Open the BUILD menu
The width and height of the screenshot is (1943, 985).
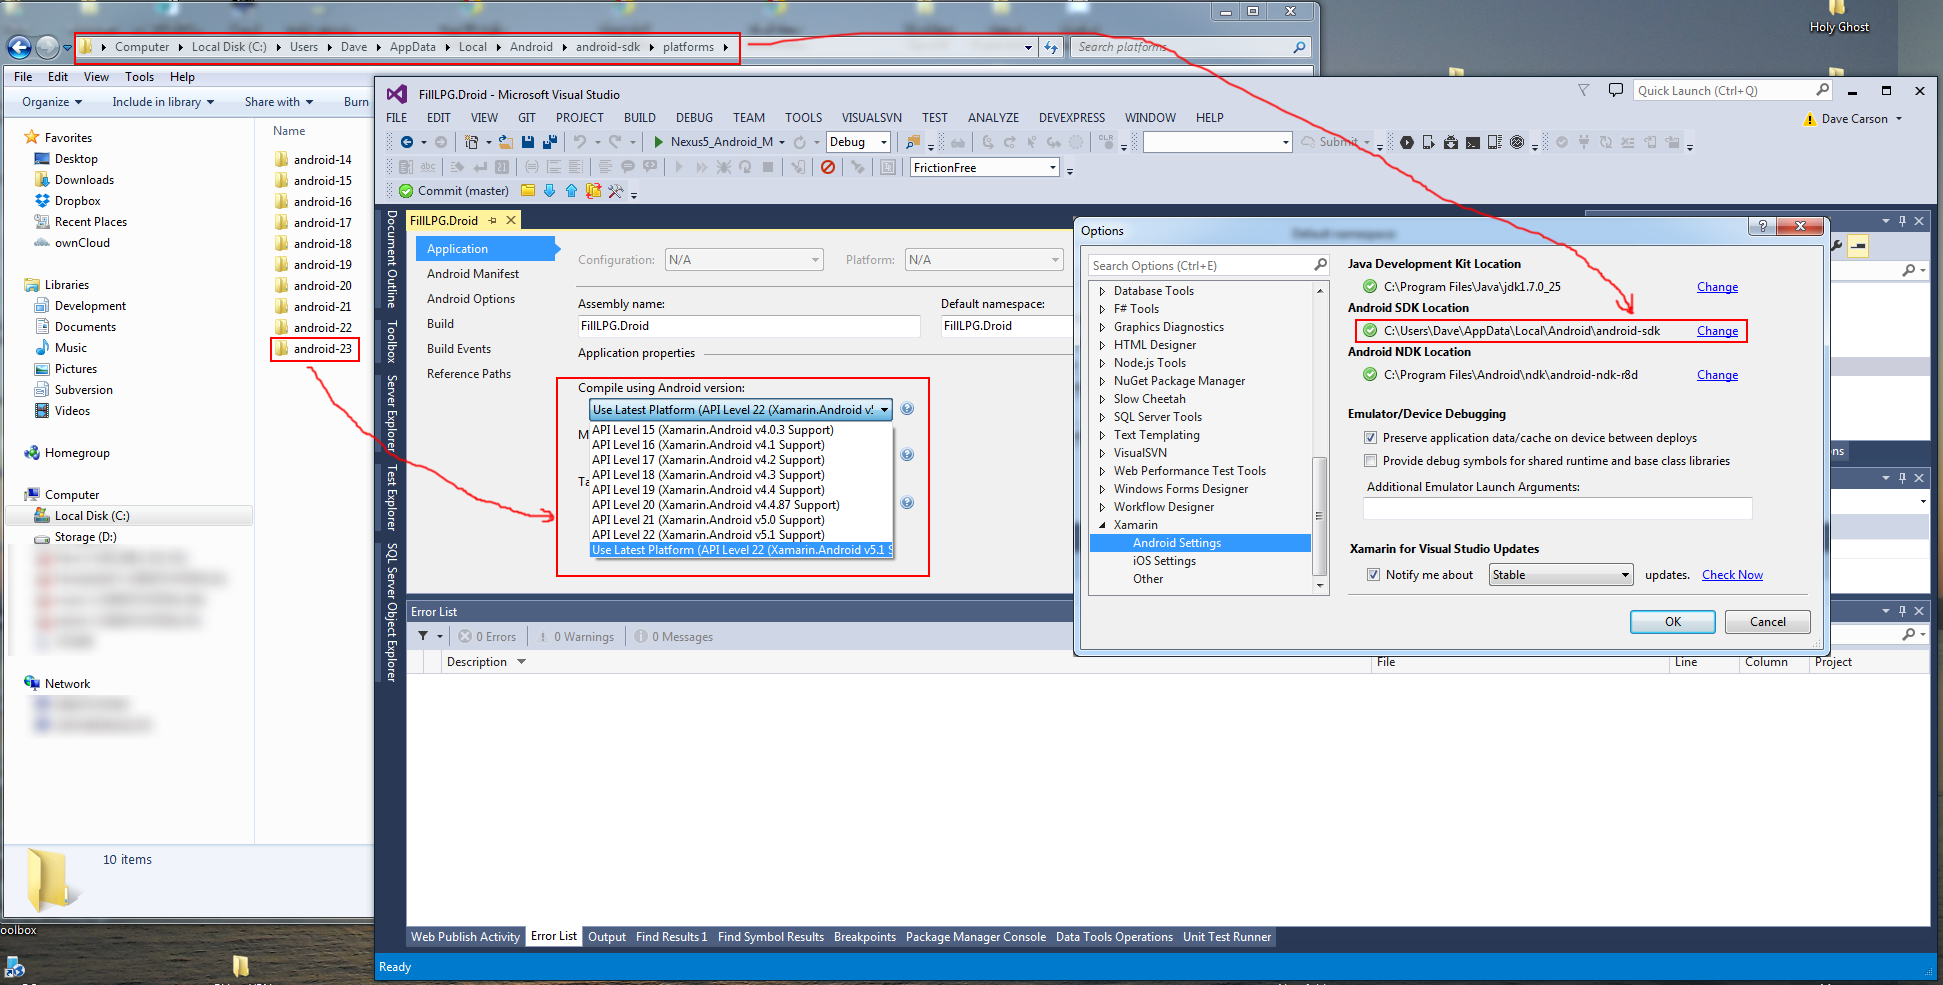tap(640, 117)
